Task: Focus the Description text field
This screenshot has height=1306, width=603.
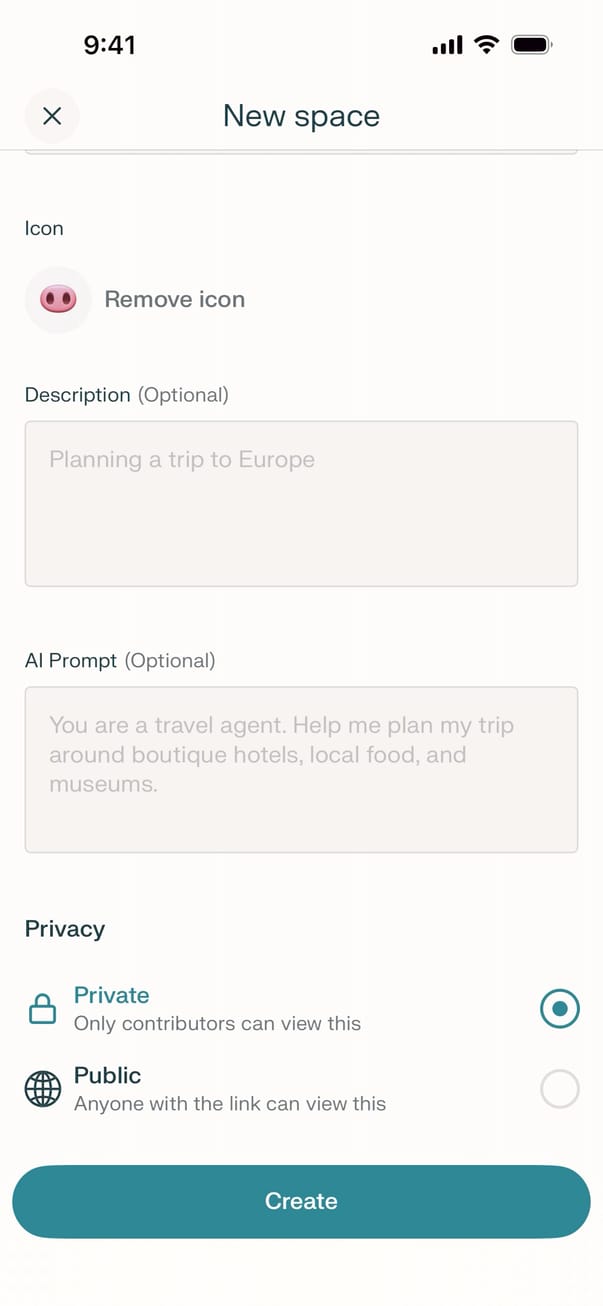Action: coord(301,503)
